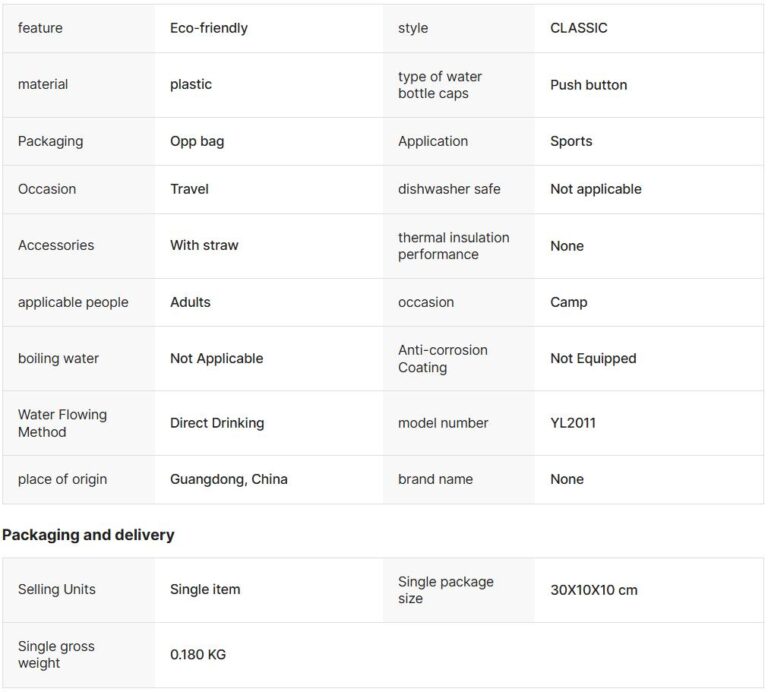Click the Push button cap type value

coord(588,85)
